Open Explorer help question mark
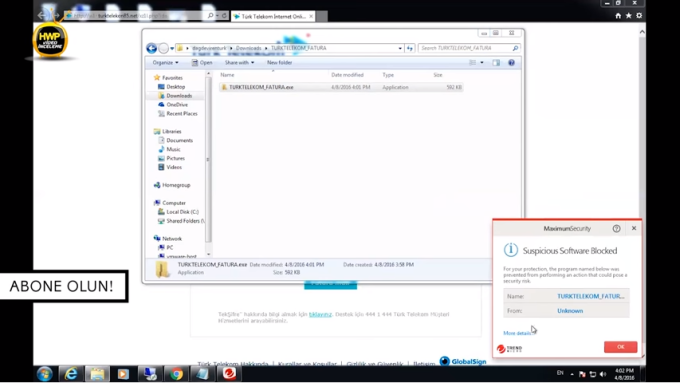The width and height of the screenshot is (680, 383). click(511, 63)
